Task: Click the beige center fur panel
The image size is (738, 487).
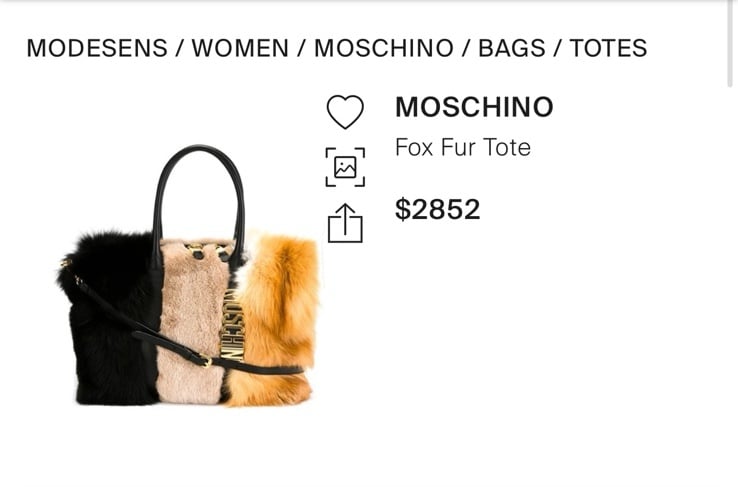Action: pyautogui.click(x=193, y=325)
